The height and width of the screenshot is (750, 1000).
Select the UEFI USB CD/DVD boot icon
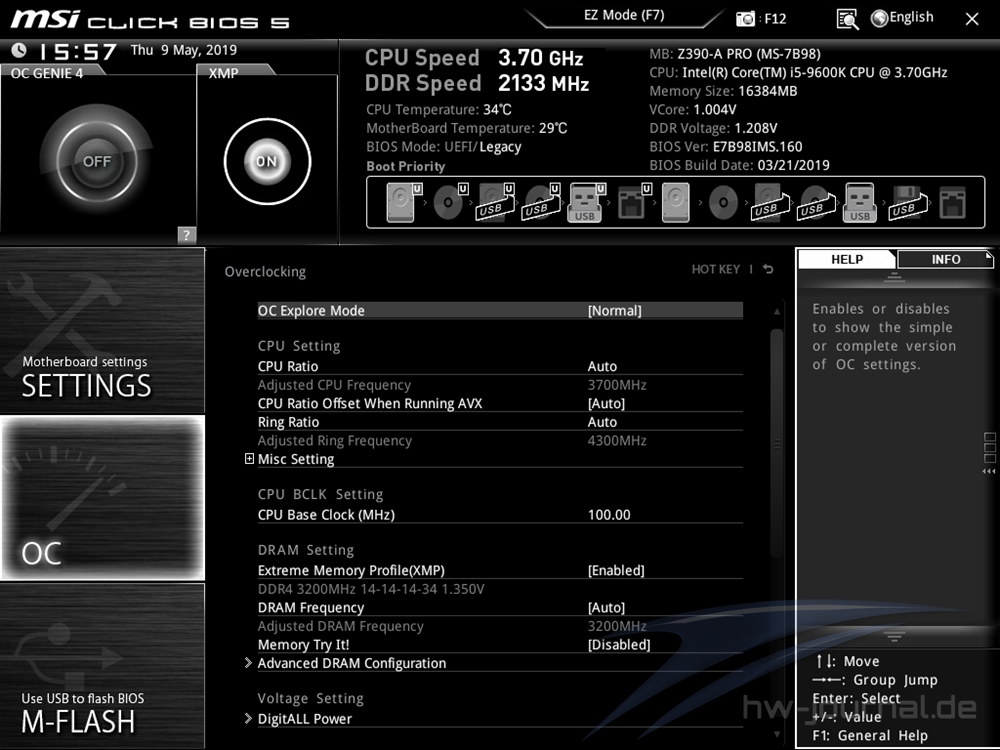541,202
